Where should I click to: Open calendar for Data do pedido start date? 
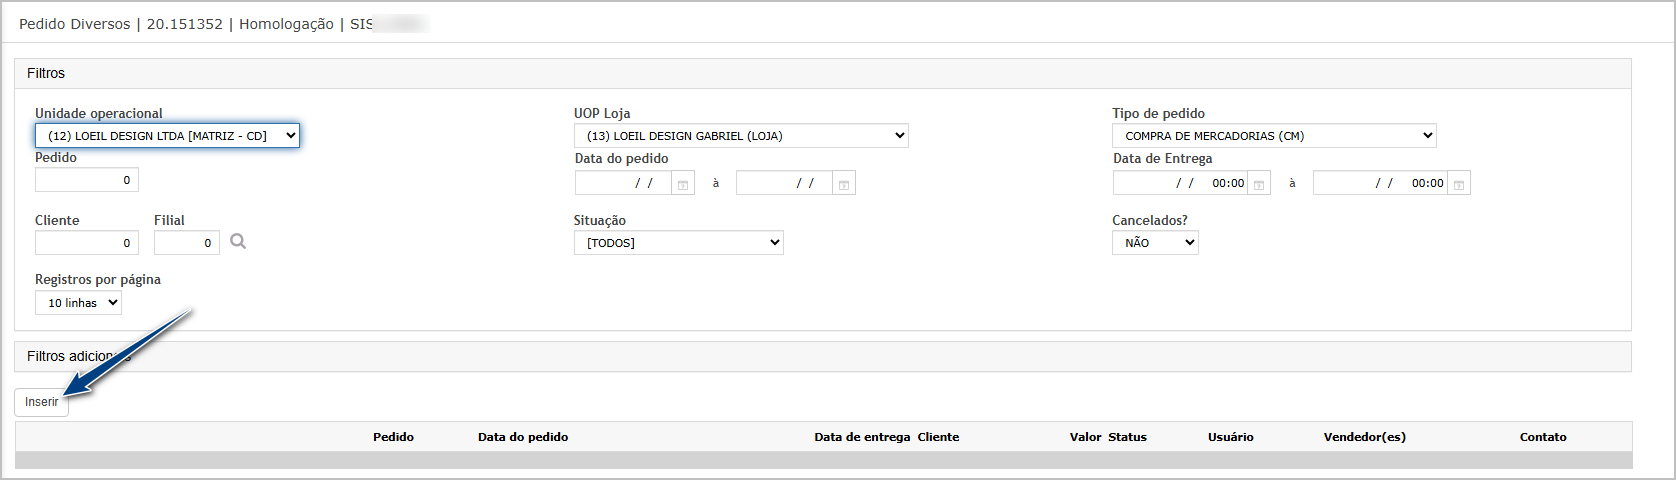coord(683,184)
